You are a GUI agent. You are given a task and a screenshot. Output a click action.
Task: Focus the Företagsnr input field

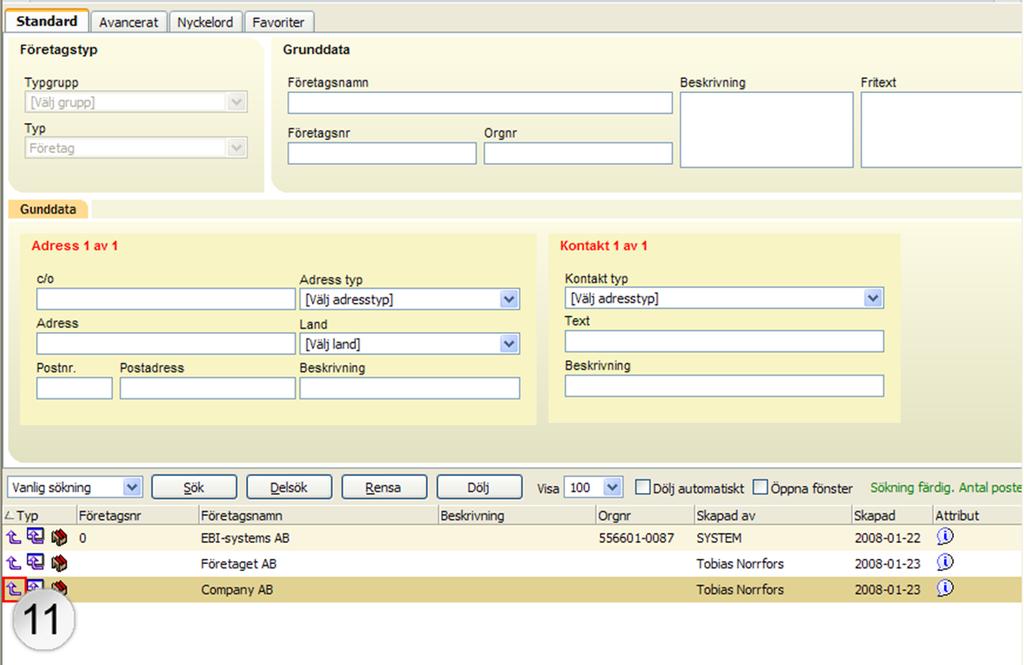[382, 154]
